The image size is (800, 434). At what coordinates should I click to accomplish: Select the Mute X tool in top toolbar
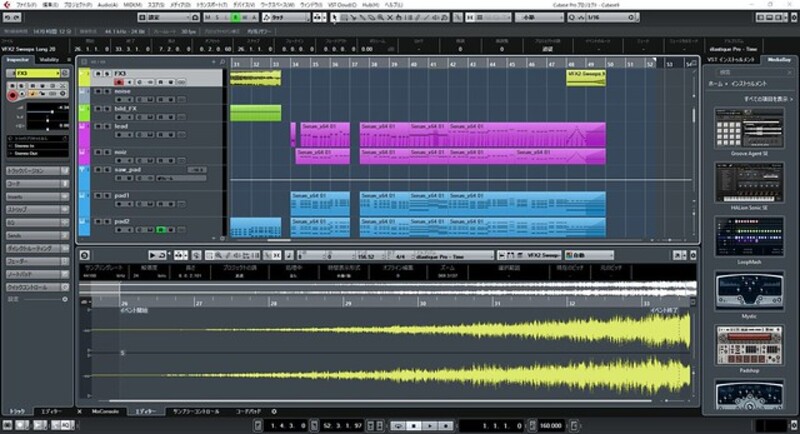390,17
